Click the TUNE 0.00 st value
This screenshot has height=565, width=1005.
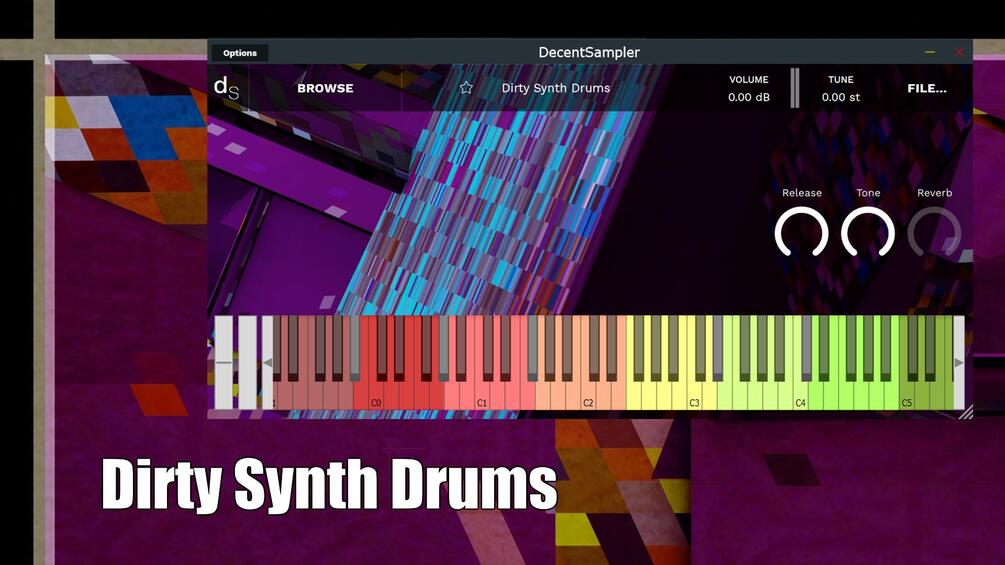(x=841, y=97)
